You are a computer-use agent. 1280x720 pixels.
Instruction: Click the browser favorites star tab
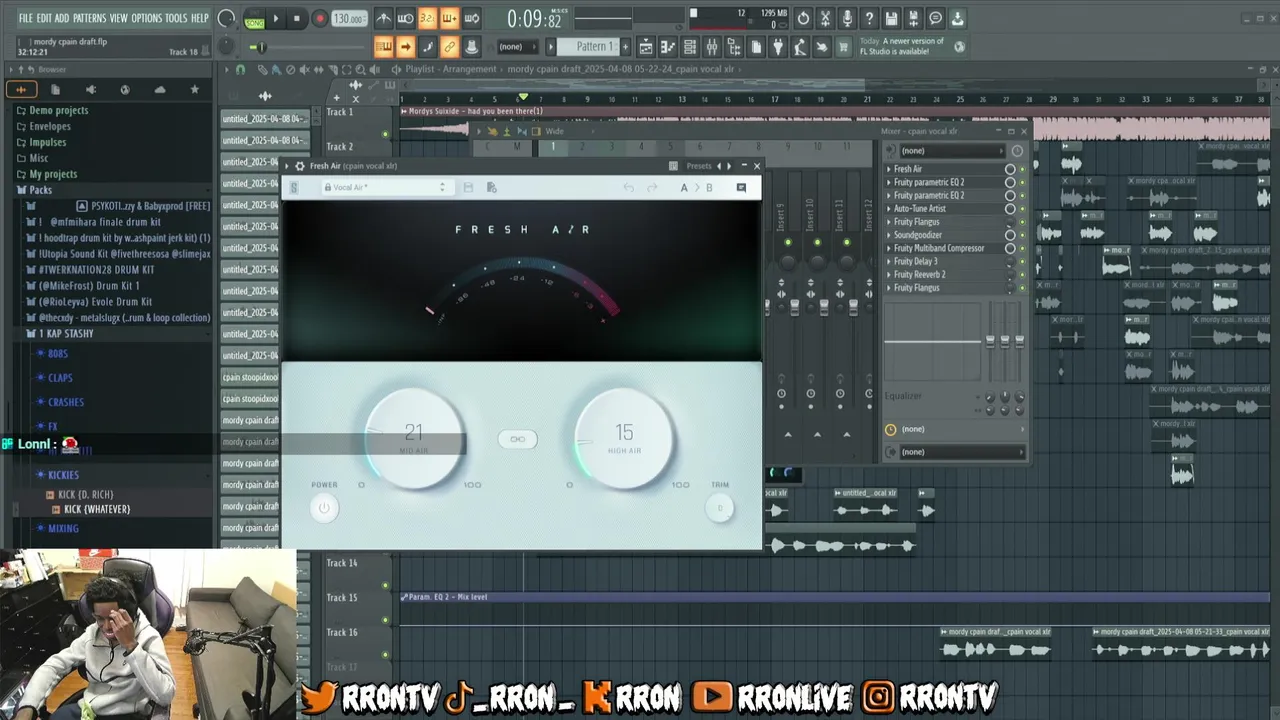pos(194,89)
